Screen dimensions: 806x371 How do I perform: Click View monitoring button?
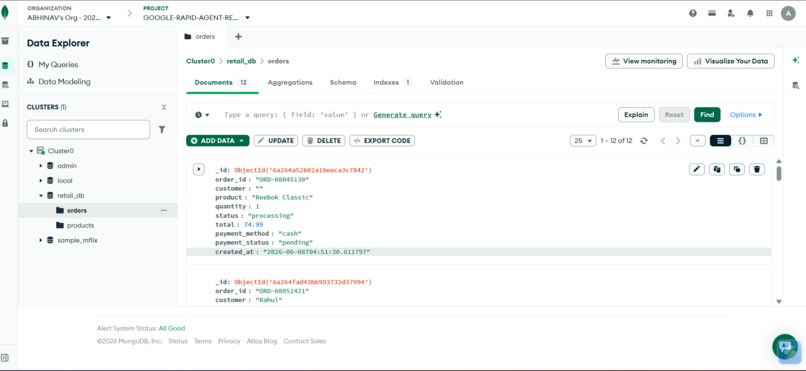[644, 61]
